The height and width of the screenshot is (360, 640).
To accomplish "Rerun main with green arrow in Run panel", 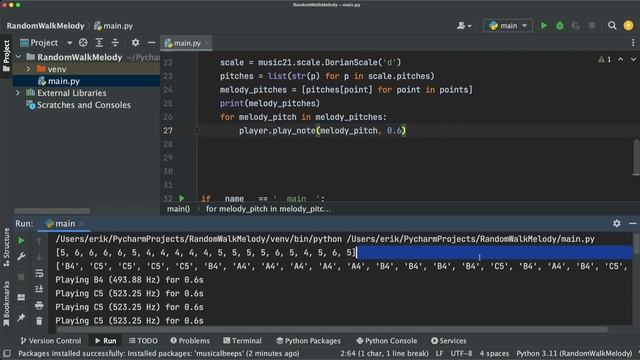I will coord(21,241).
